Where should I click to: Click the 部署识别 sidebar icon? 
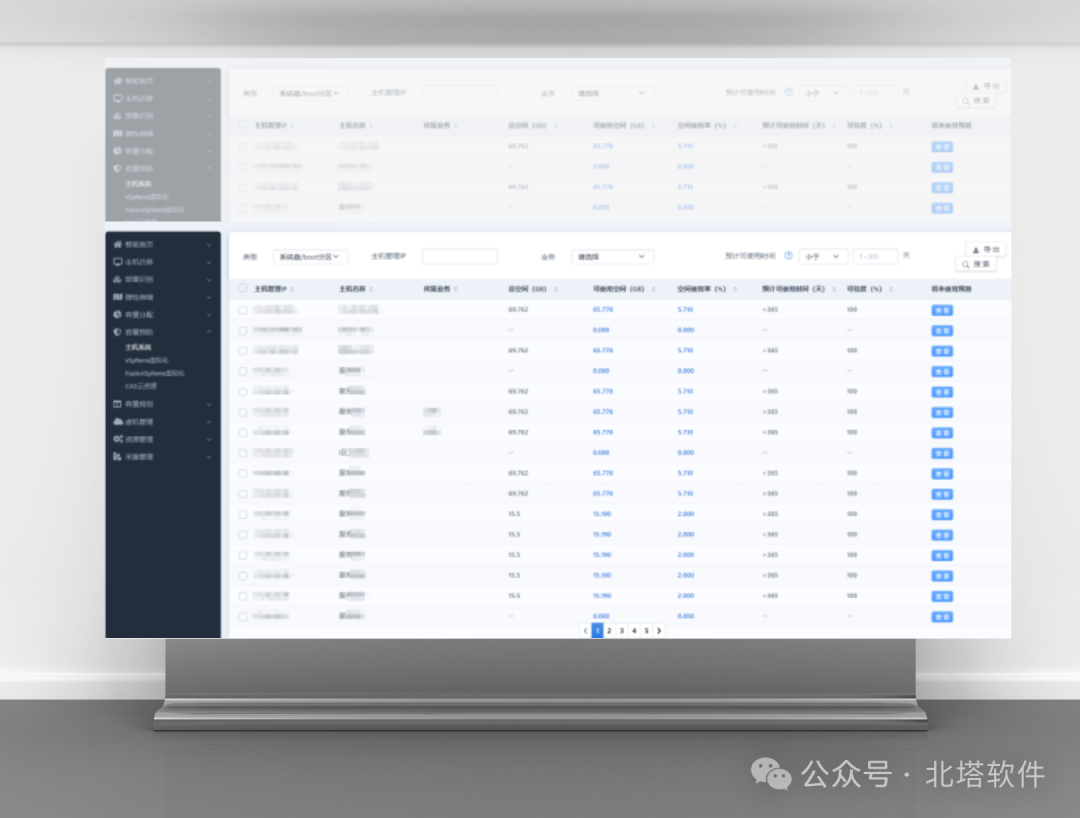(118, 280)
